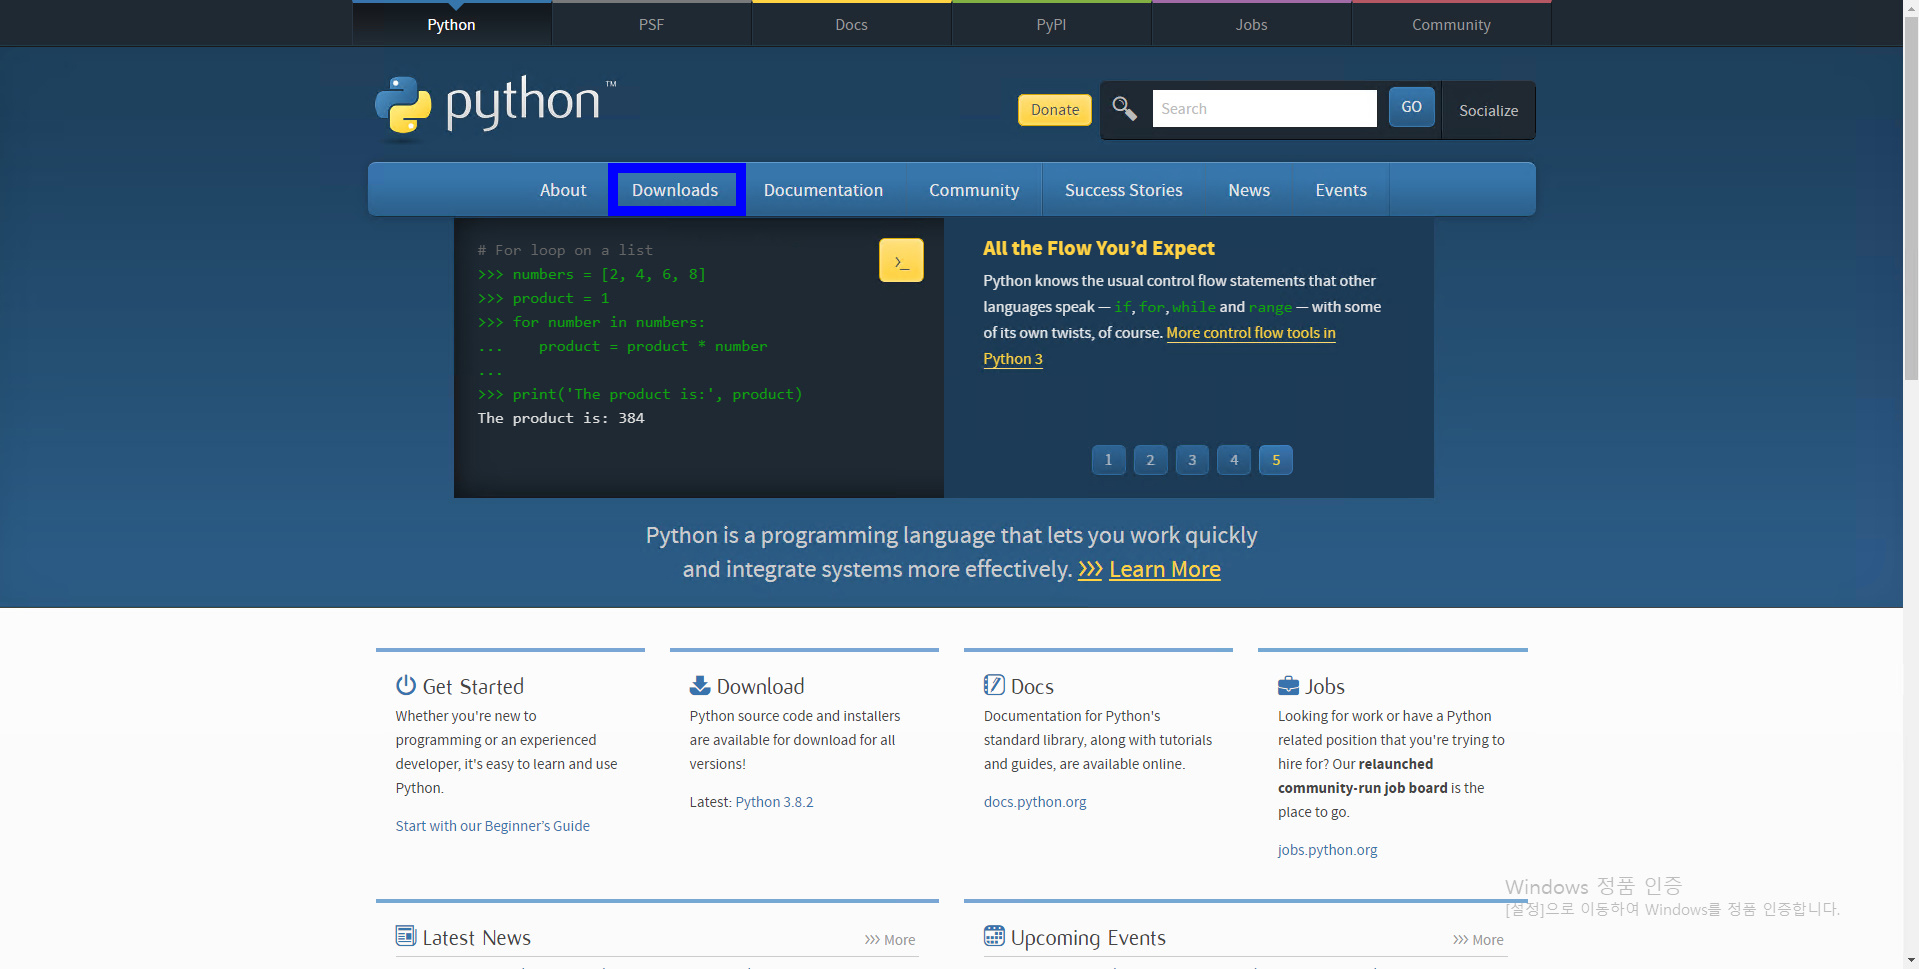Open the Downloads menu
The image size is (1919, 969).
pos(675,190)
